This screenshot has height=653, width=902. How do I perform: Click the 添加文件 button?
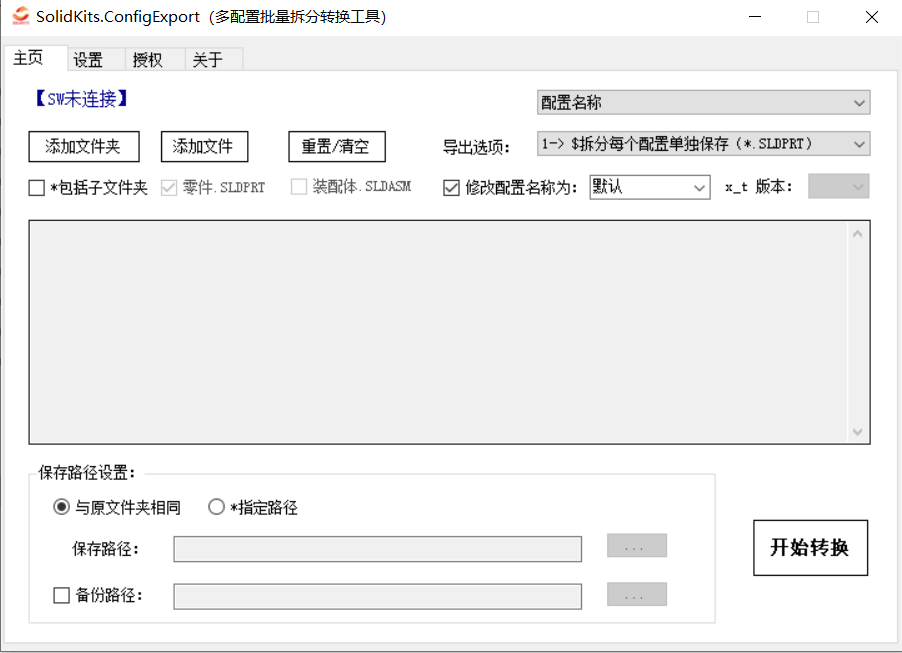click(204, 146)
